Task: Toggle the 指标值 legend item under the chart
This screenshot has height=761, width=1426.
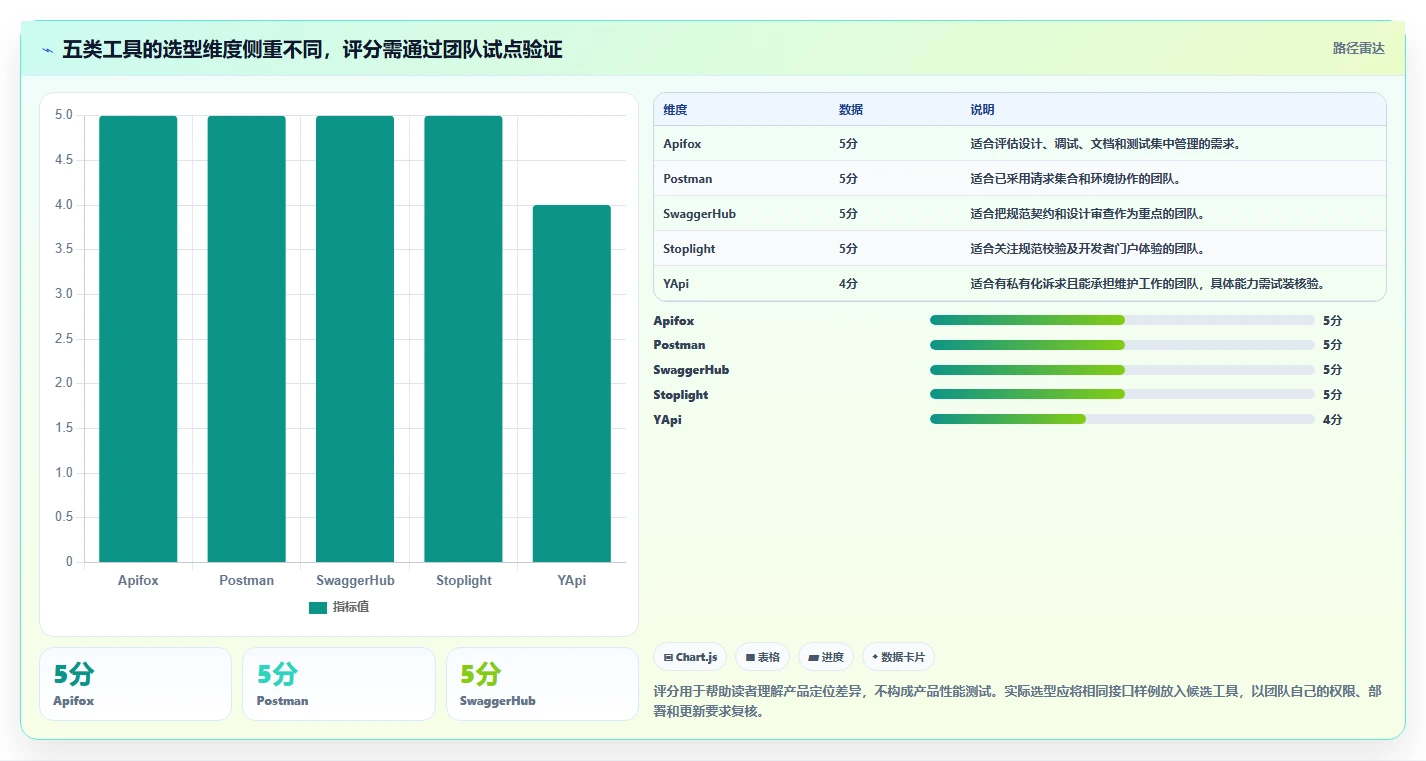Action: 339,607
